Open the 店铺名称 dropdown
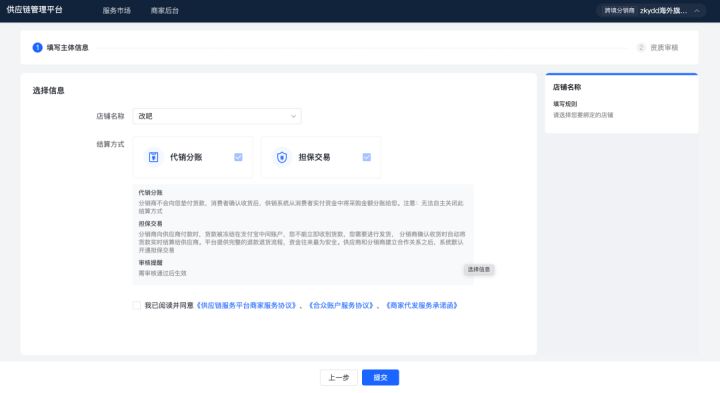Image resolution: width=720 pixels, height=393 pixels. point(217,116)
